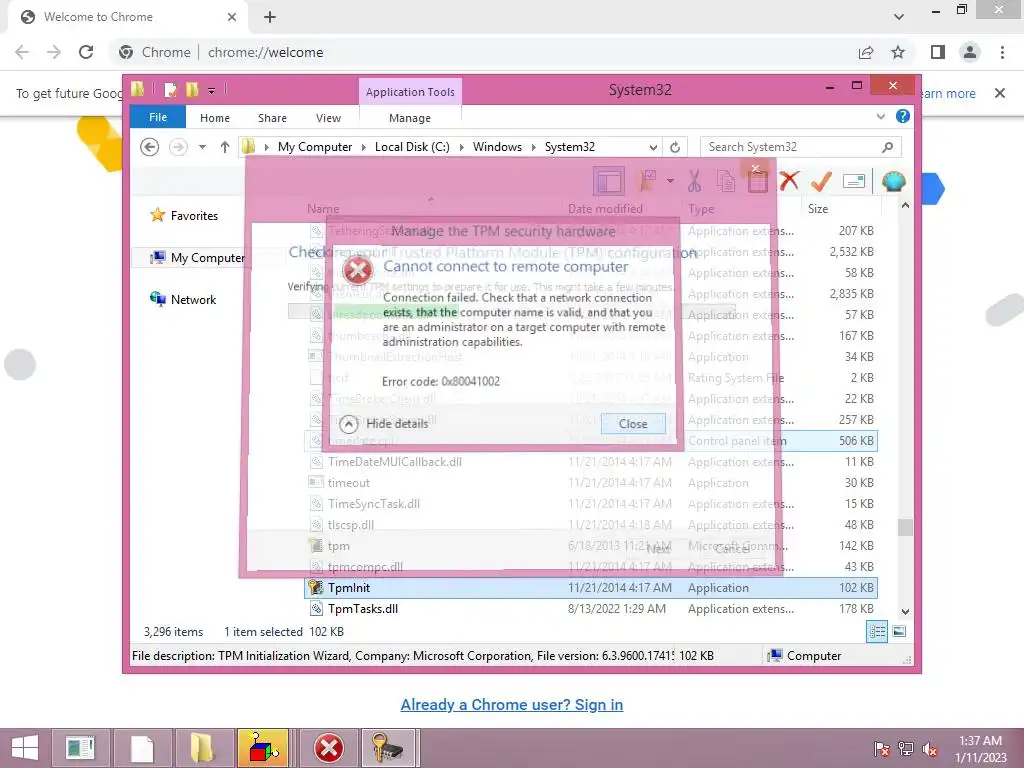Viewport: 1024px width, 768px height.
Task: Open a new Chrome tab with plus
Action: [x=270, y=17]
